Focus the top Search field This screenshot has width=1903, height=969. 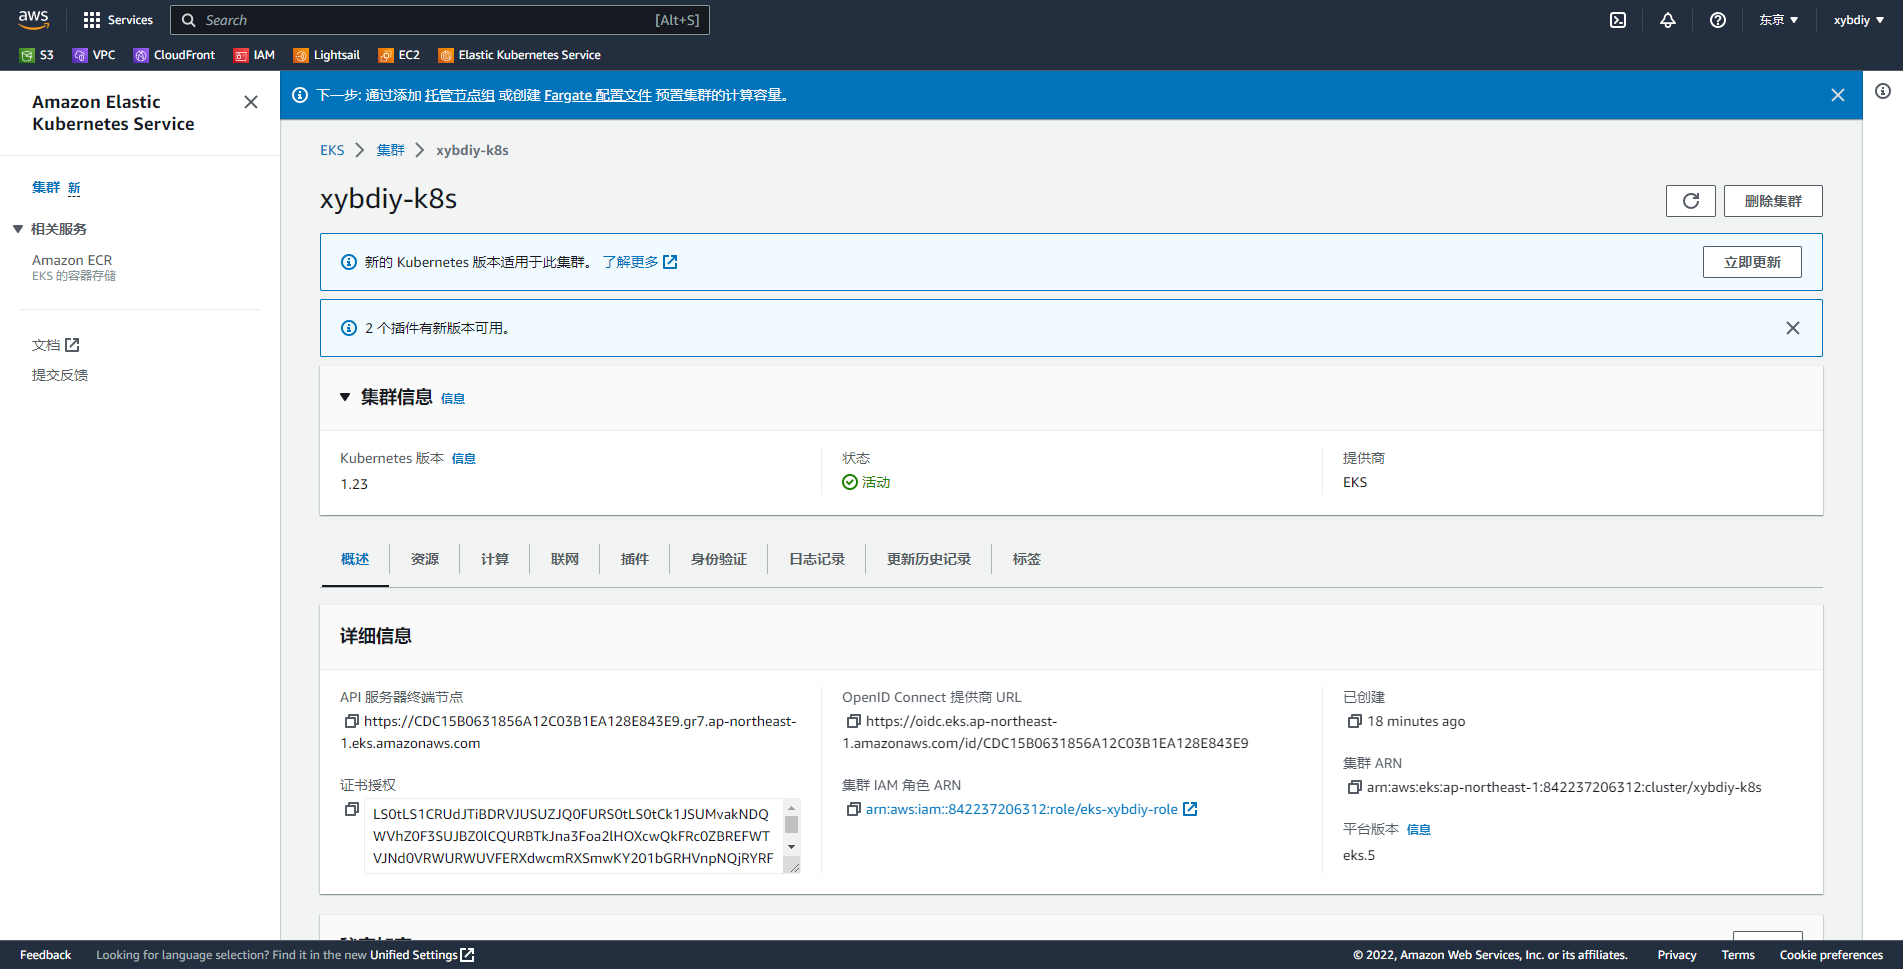coord(440,20)
